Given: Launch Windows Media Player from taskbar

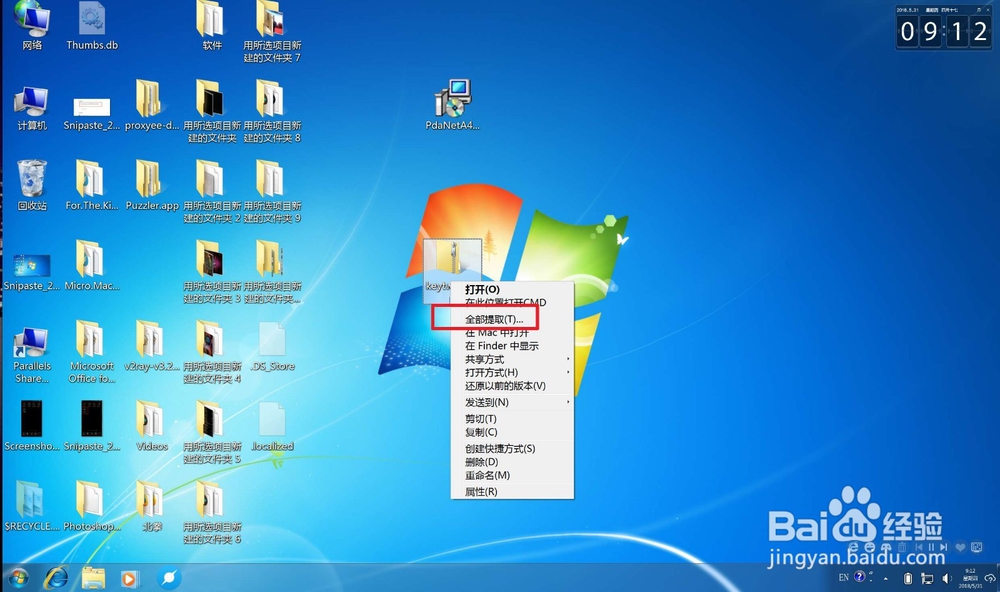Looking at the screenshot, I should 129,578.
